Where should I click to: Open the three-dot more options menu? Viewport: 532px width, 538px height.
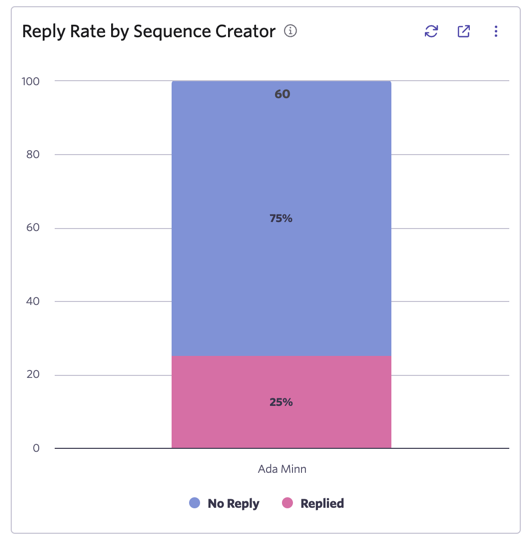click(x=496, y=31)
